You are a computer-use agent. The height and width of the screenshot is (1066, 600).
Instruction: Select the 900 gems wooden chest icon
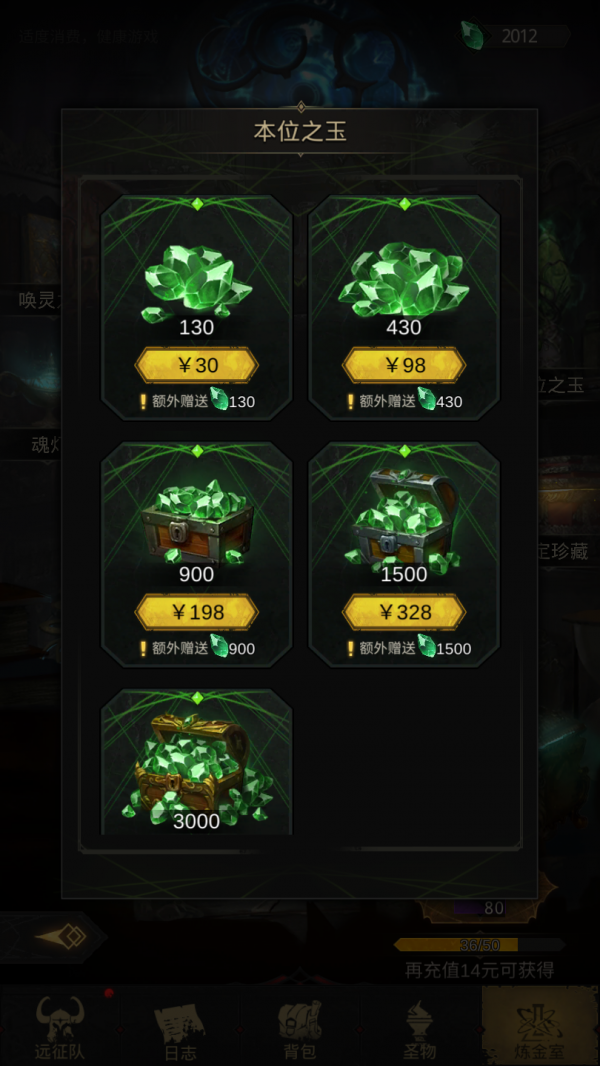(196, 520)
